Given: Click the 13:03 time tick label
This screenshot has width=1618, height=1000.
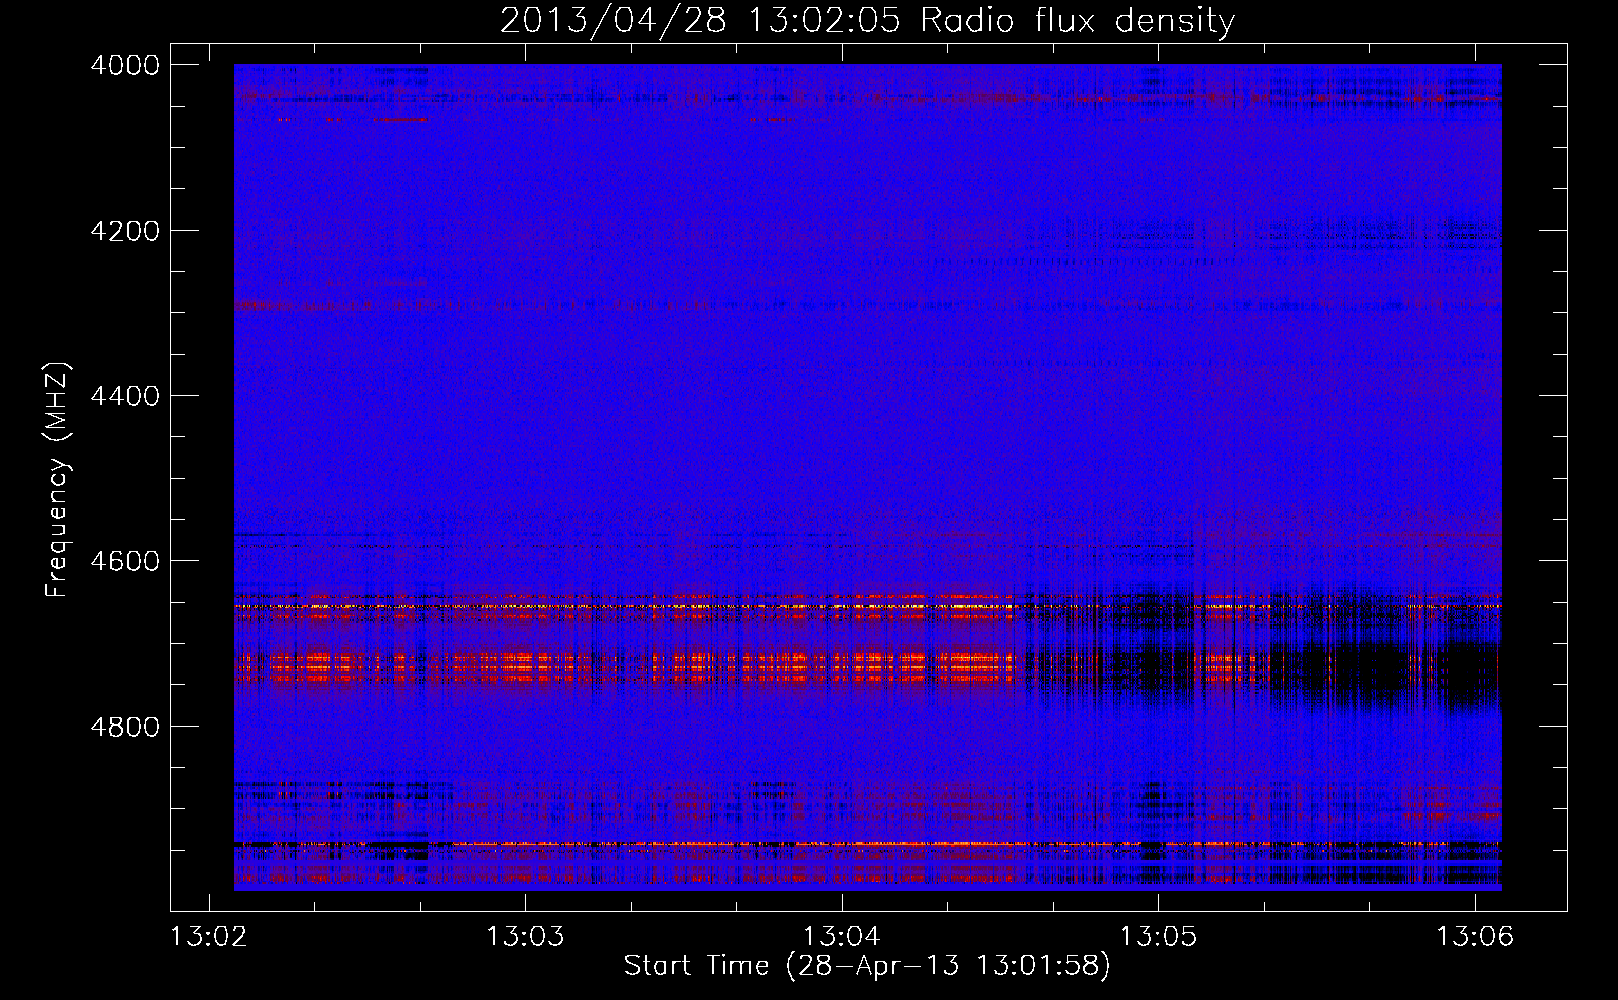Looking at the screenshot, I should tap(525, 937).
